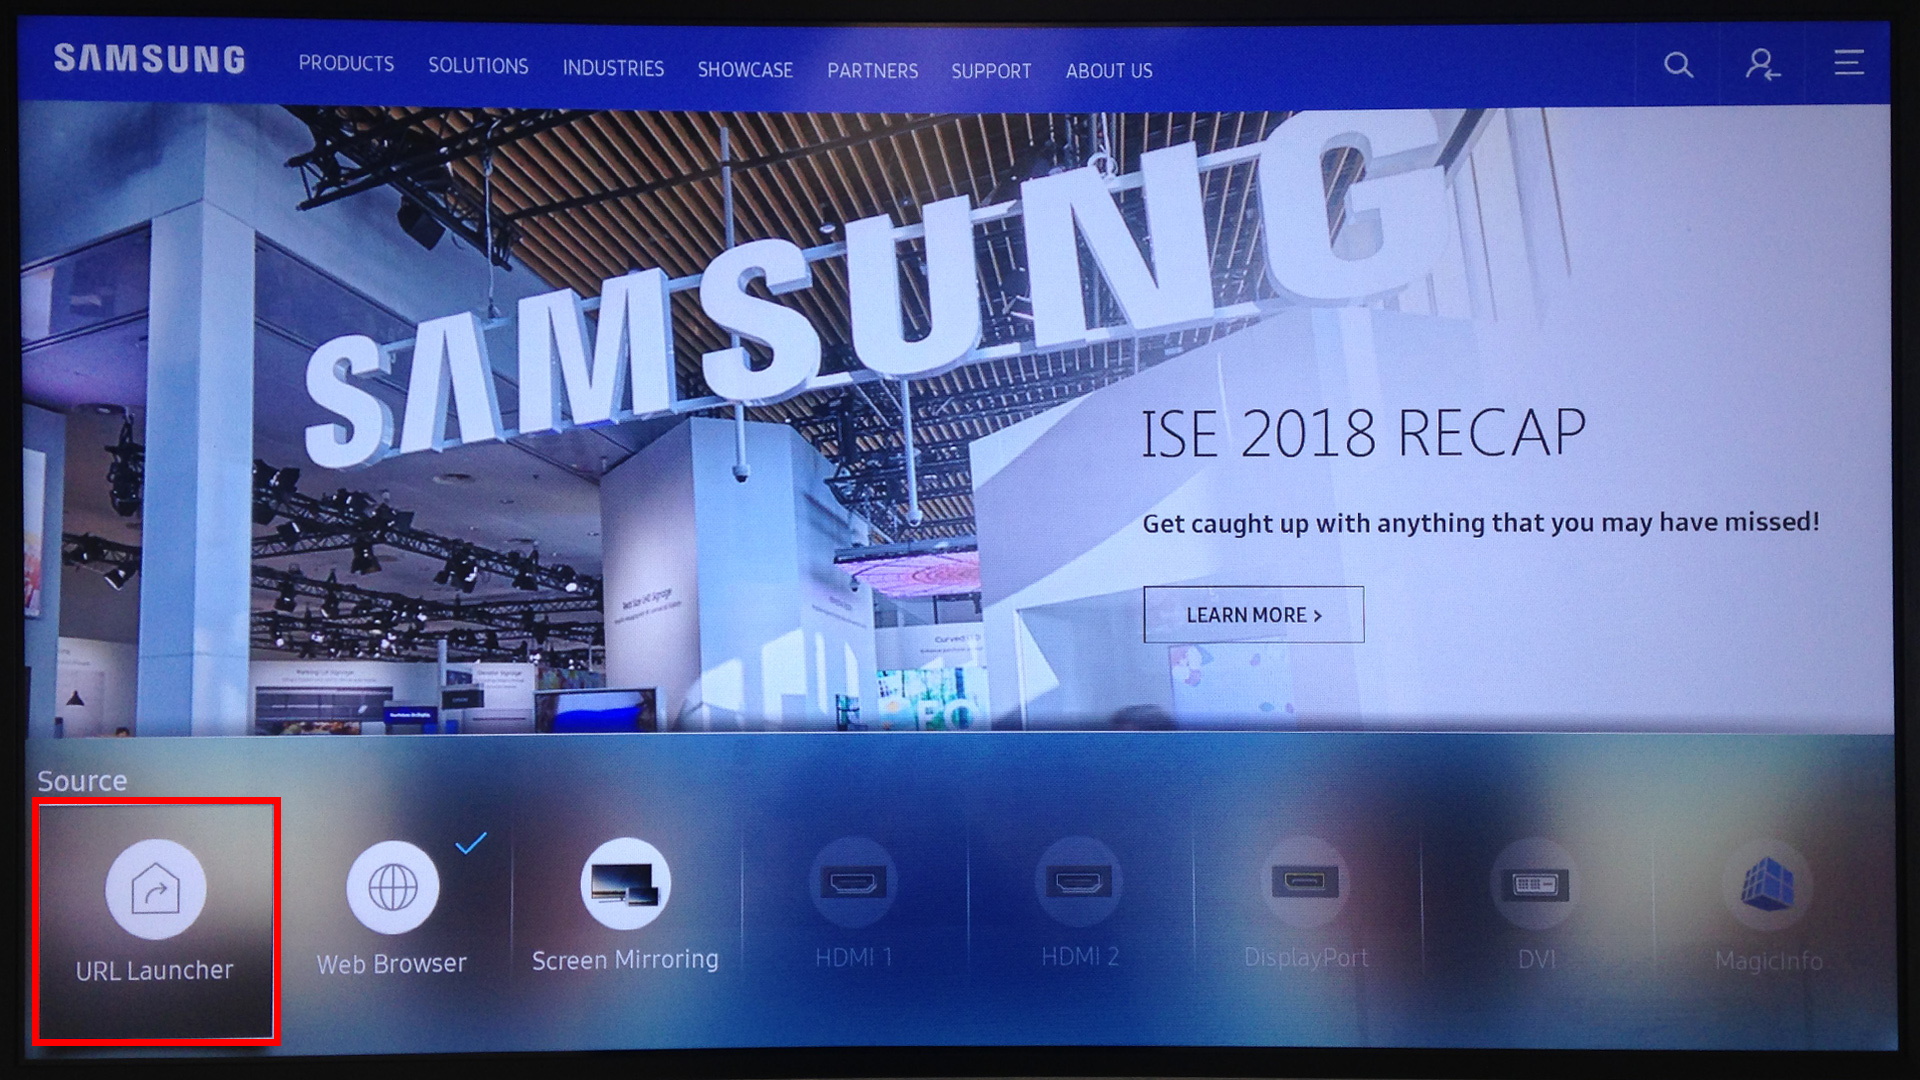Go to Samsung logo homepage

[150, 59]
